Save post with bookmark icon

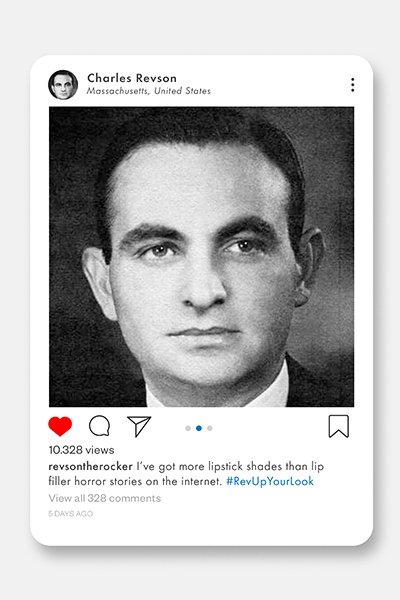pos(339,426)
